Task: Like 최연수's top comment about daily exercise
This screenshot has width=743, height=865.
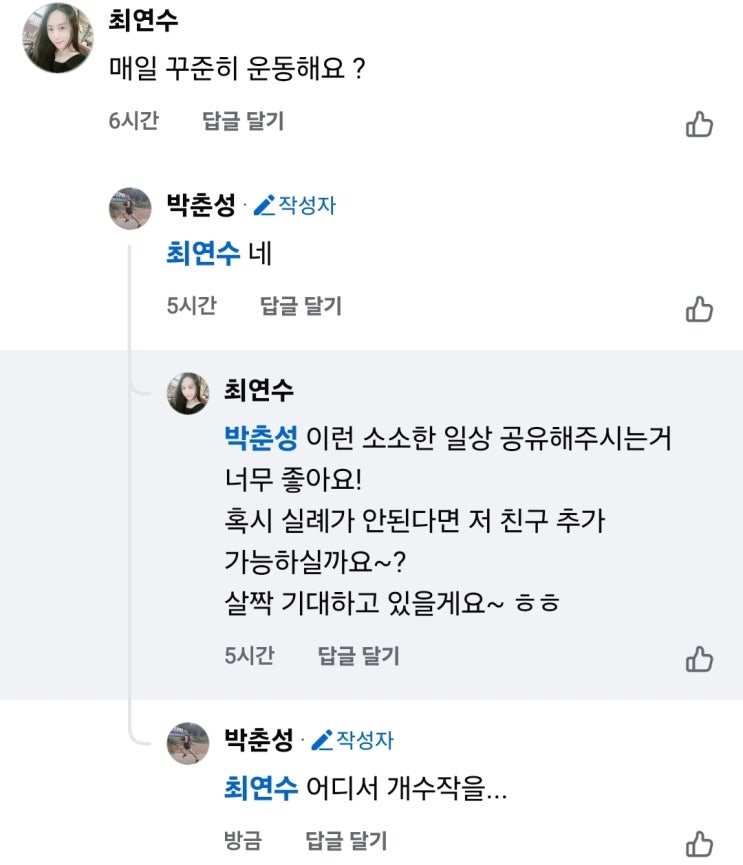Action: click(x=699, y=124)
